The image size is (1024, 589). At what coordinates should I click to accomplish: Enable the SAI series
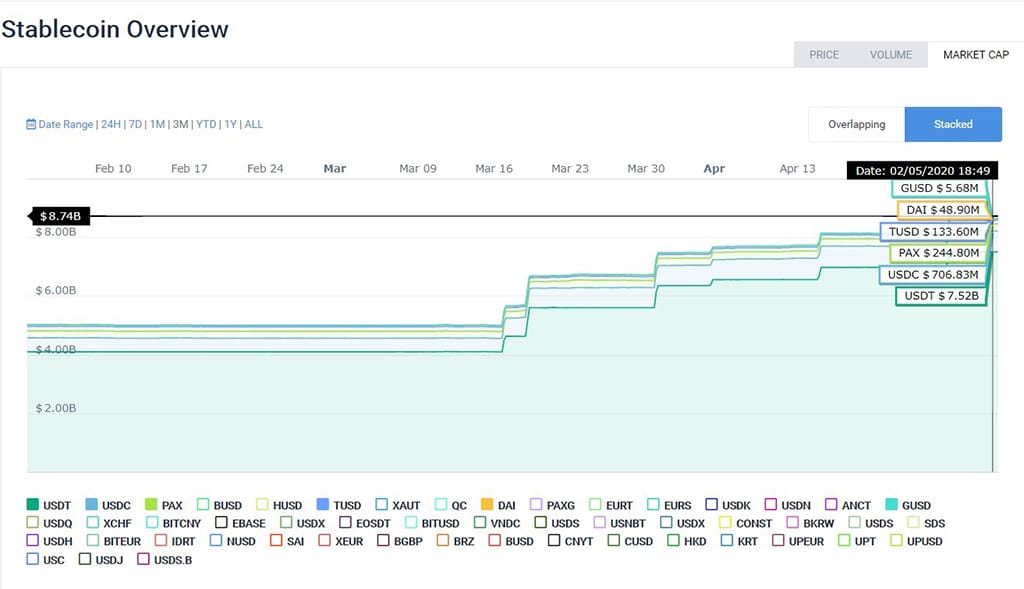point(276,541)
